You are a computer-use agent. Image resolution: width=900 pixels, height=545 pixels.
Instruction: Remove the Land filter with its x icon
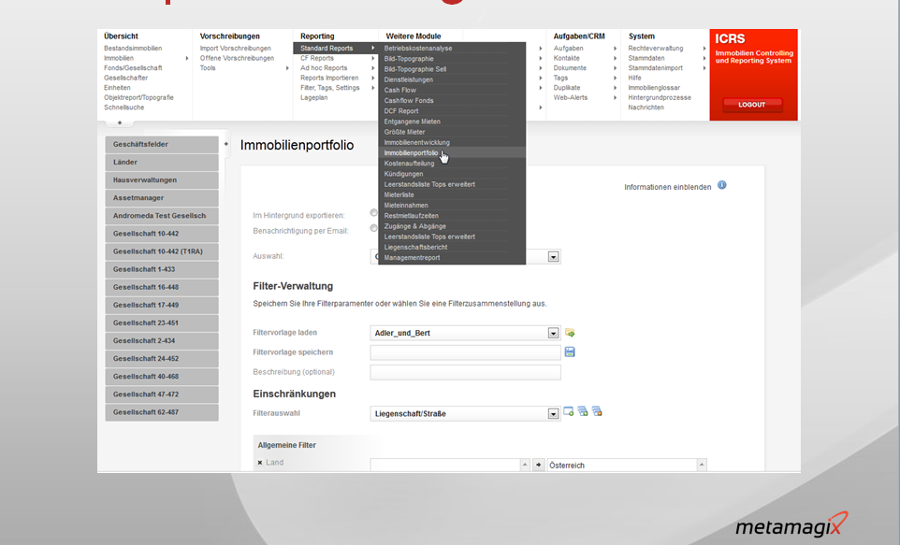point(260,463)
